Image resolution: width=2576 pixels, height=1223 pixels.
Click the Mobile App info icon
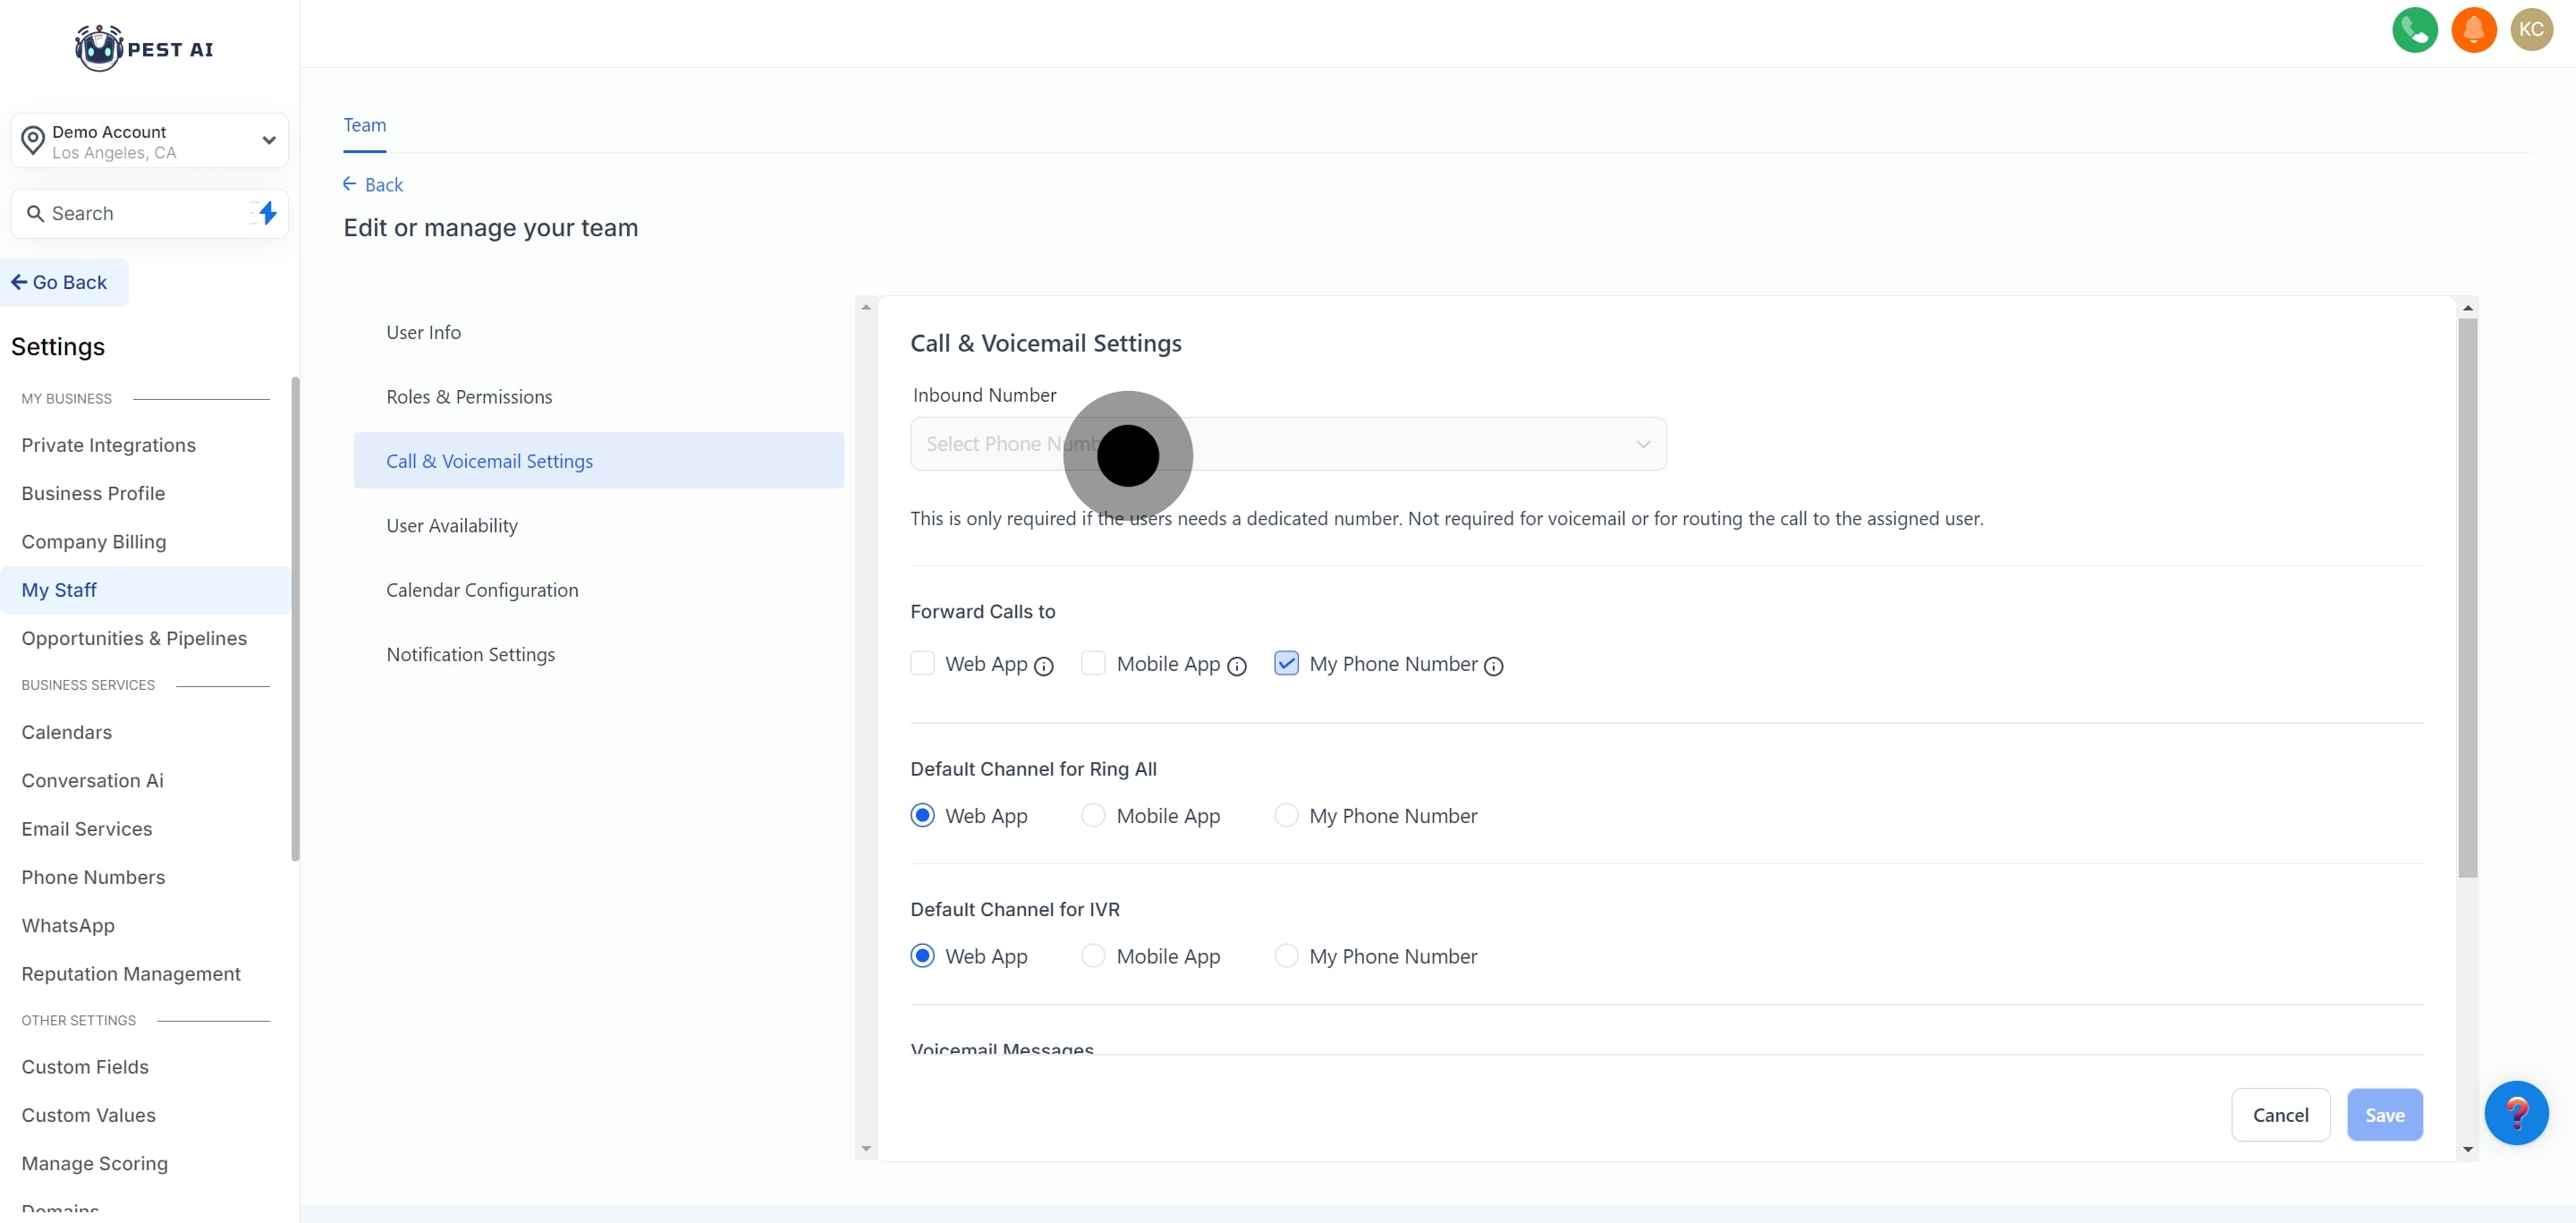tap(1236, 666)
